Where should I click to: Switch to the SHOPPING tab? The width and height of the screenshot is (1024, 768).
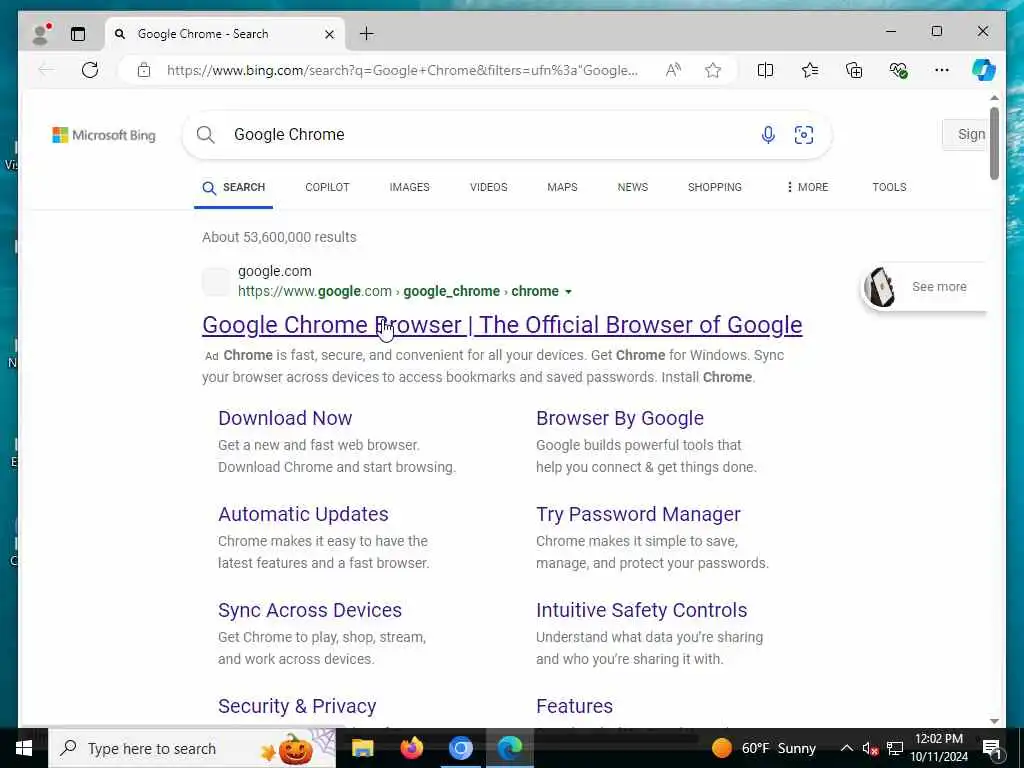pyautogui.click(x=714, y=187)
